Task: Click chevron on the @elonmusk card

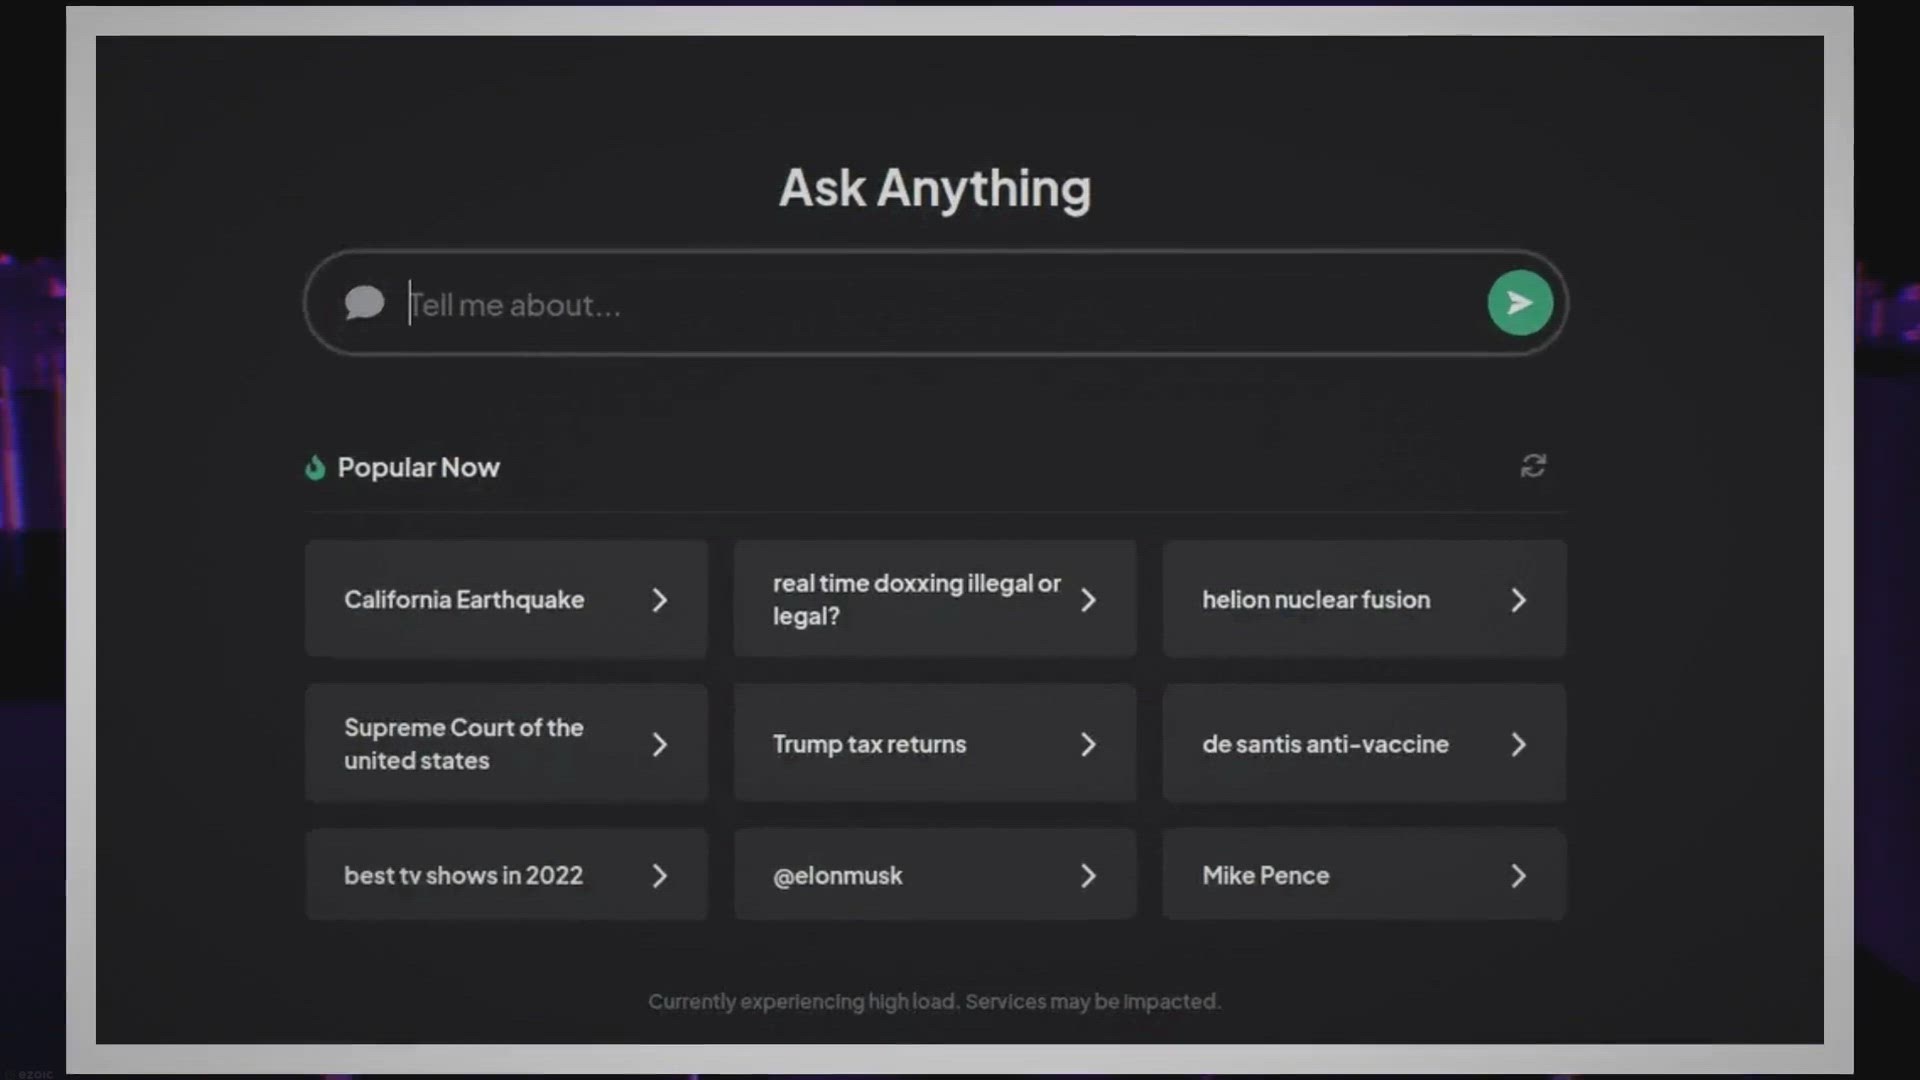Action: click(1088, 876)
